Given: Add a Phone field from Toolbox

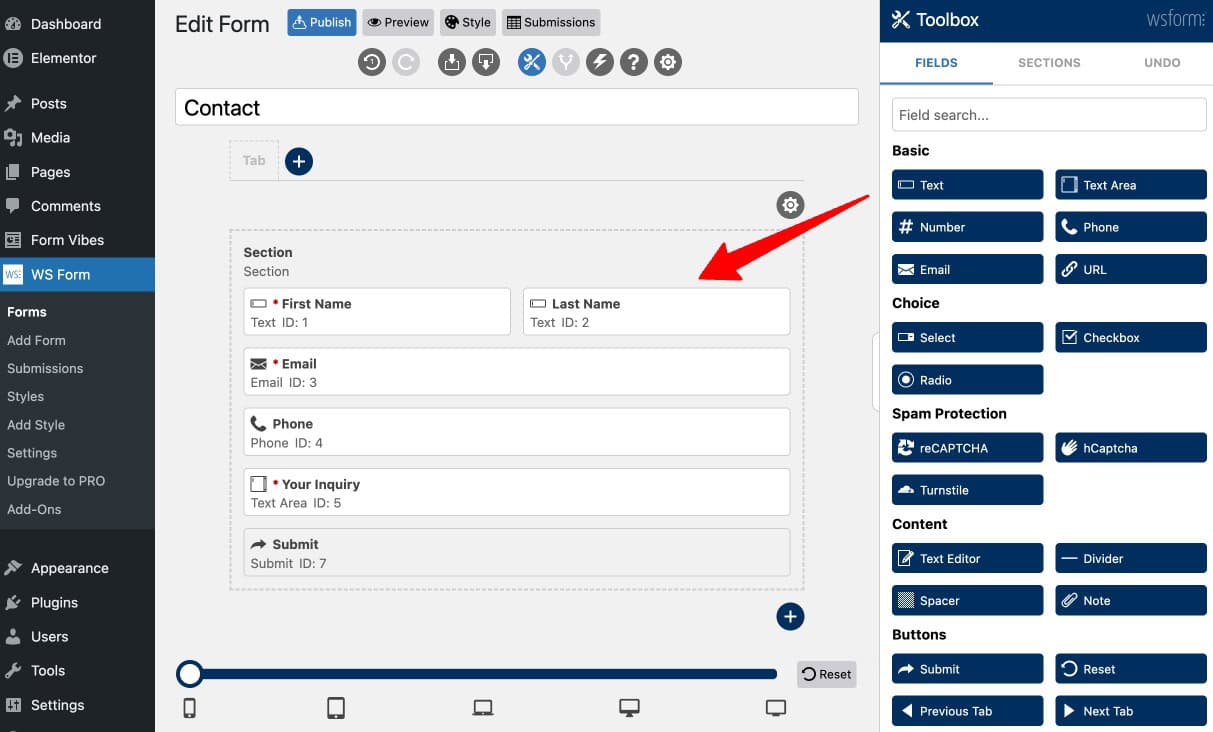Looking at the screenshot, I should click(1131, 227).
